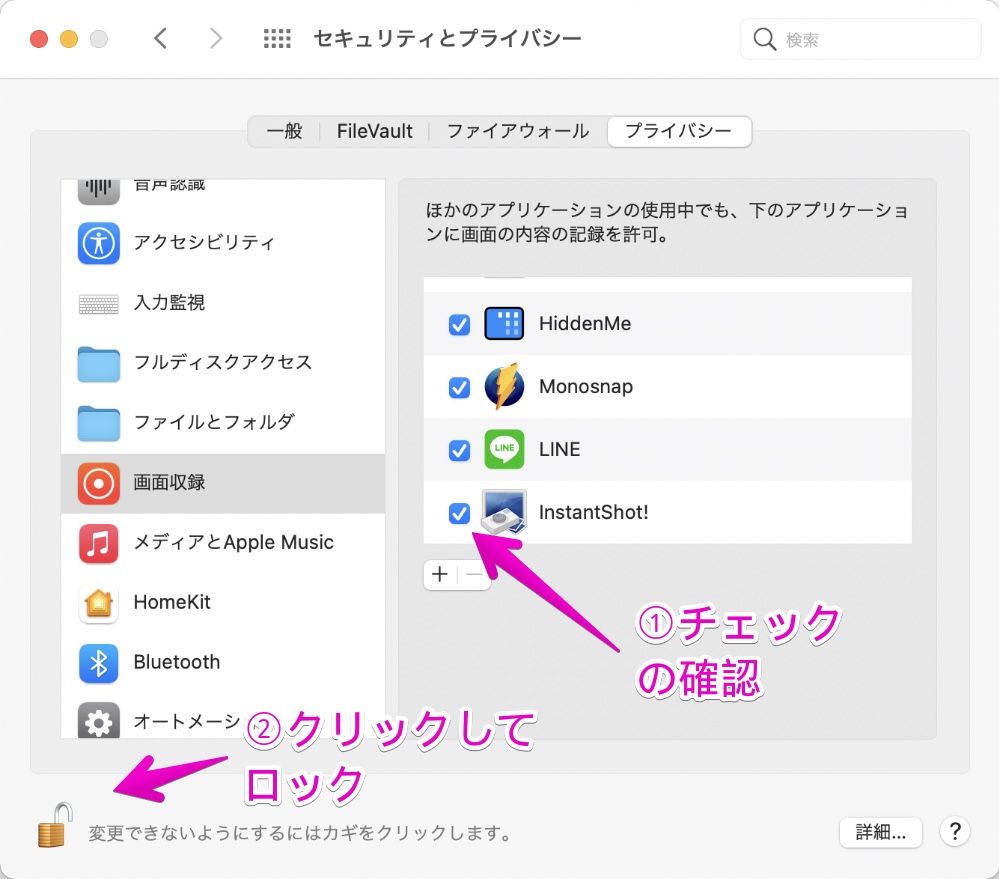
Task: Click the yellow minimize window button
Action: click(69, 39)
